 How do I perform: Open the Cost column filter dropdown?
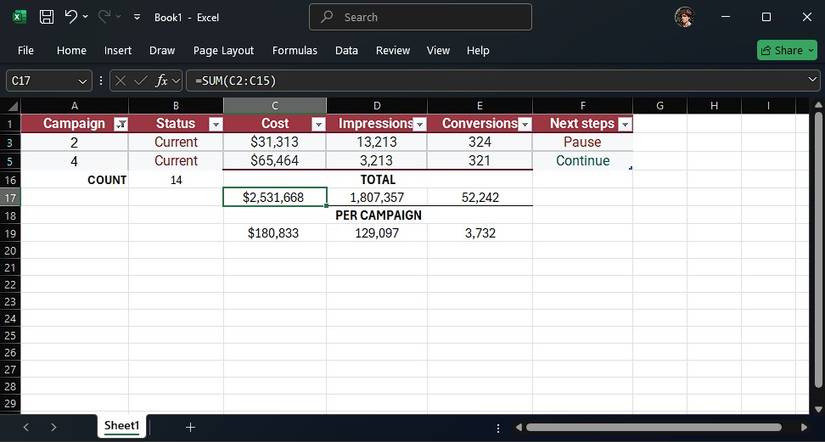(x=319, y=124)
